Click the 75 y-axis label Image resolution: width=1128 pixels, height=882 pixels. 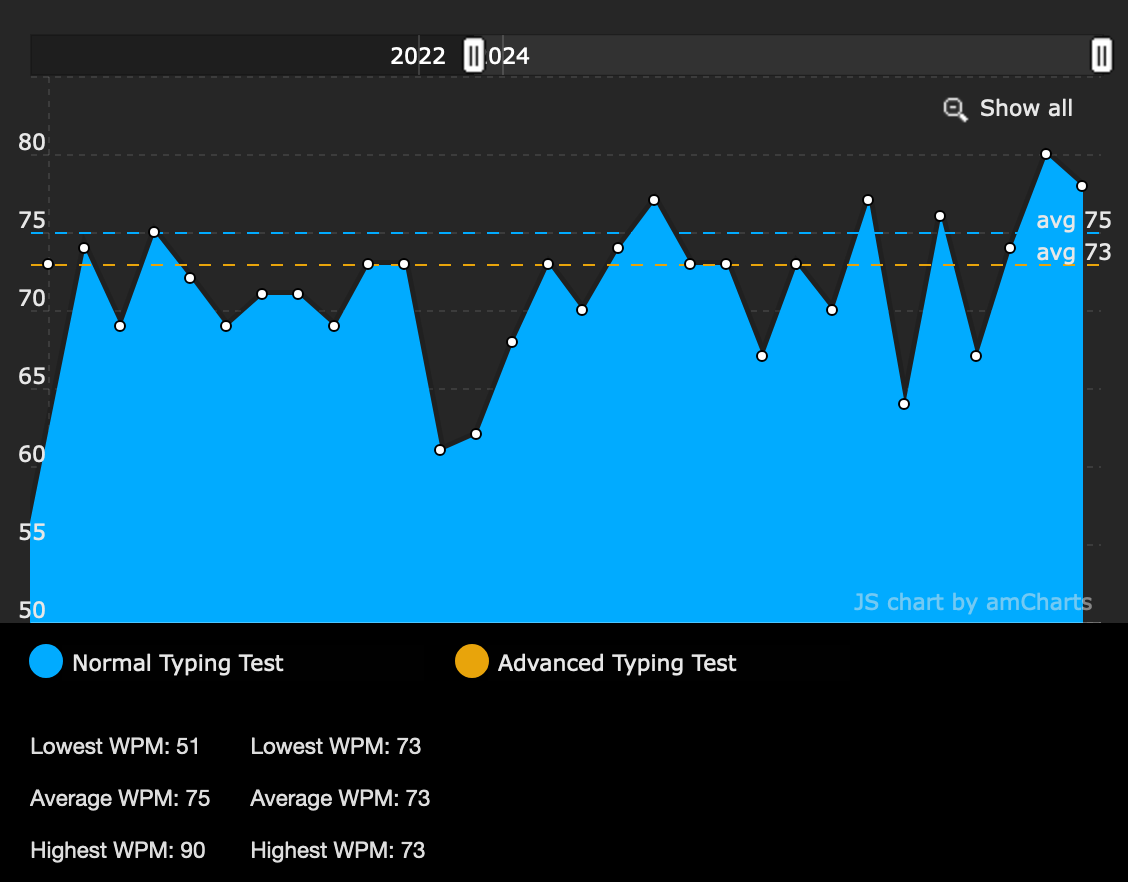tap(32, 220)
